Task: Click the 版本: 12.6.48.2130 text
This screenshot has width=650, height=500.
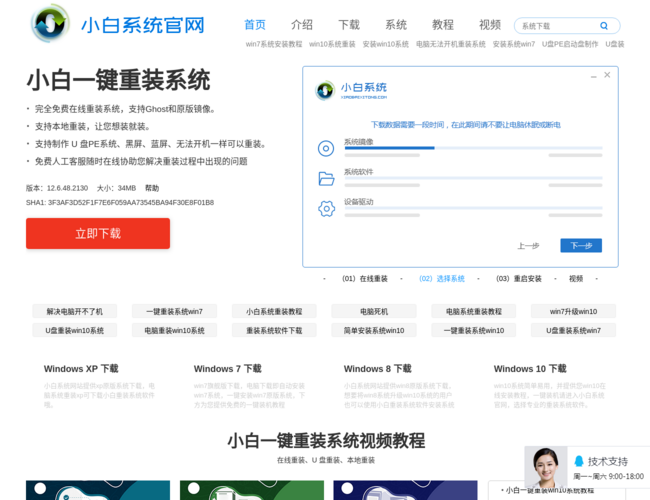Action: click(57, 188)
